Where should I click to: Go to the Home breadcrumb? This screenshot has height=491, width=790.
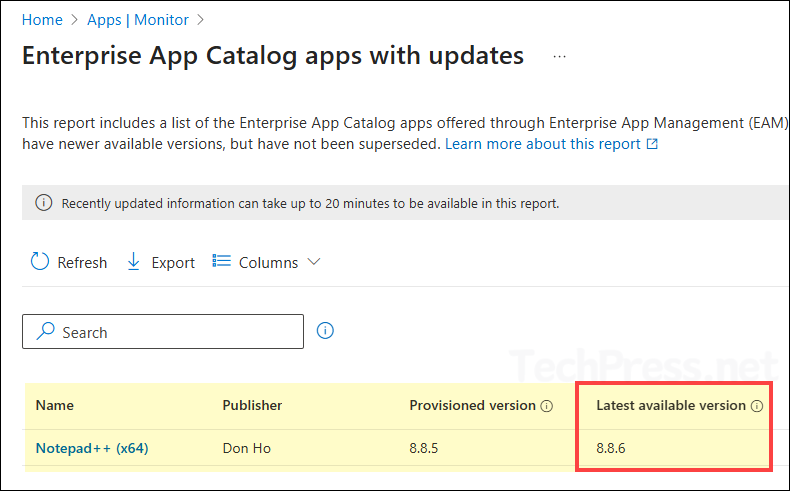point(41,19)
